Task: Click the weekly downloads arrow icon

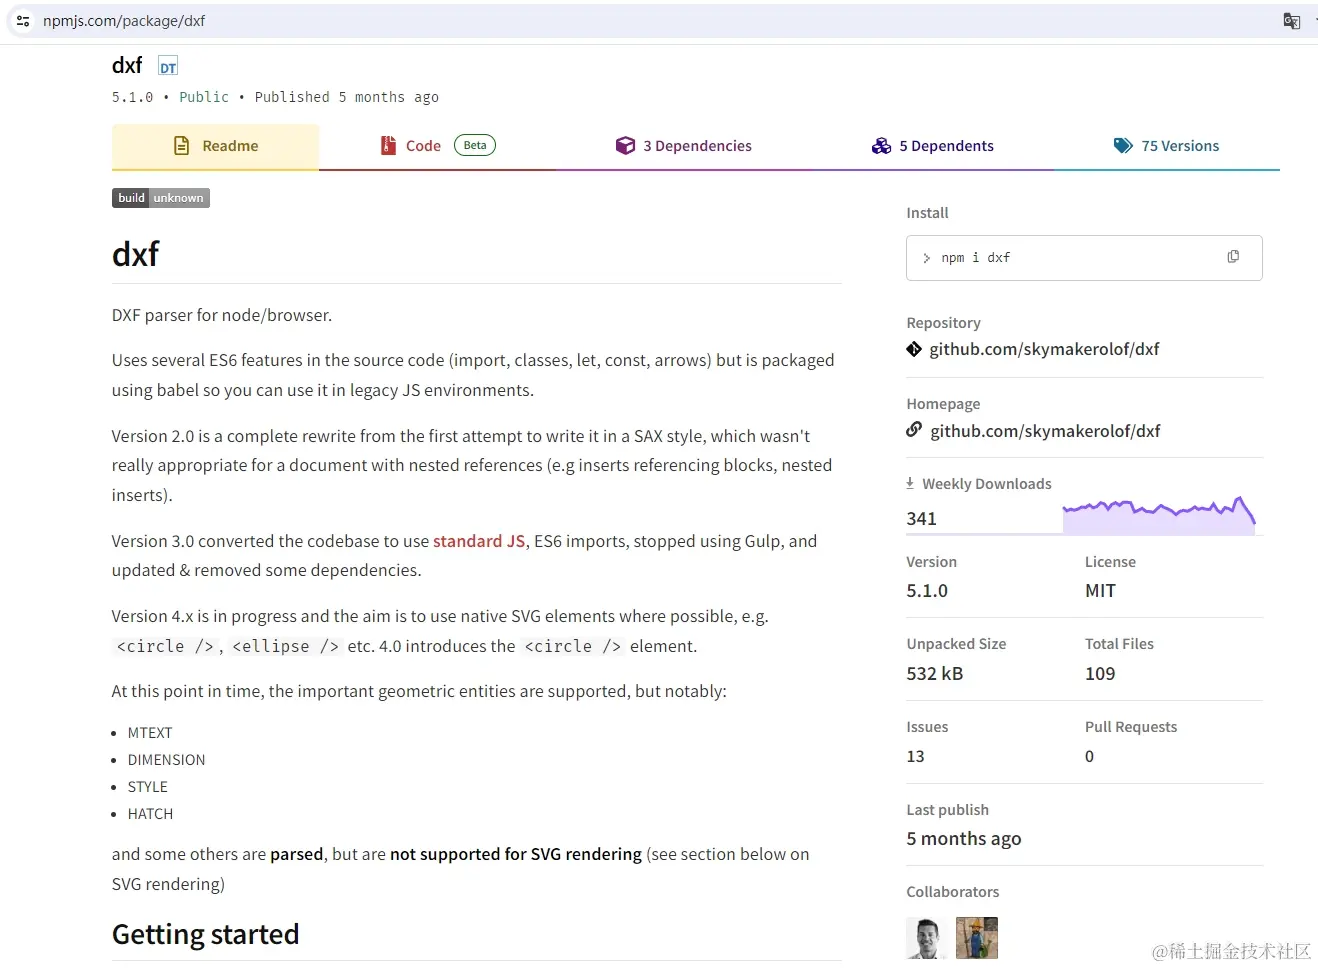Action: click(x=910, y=483)
